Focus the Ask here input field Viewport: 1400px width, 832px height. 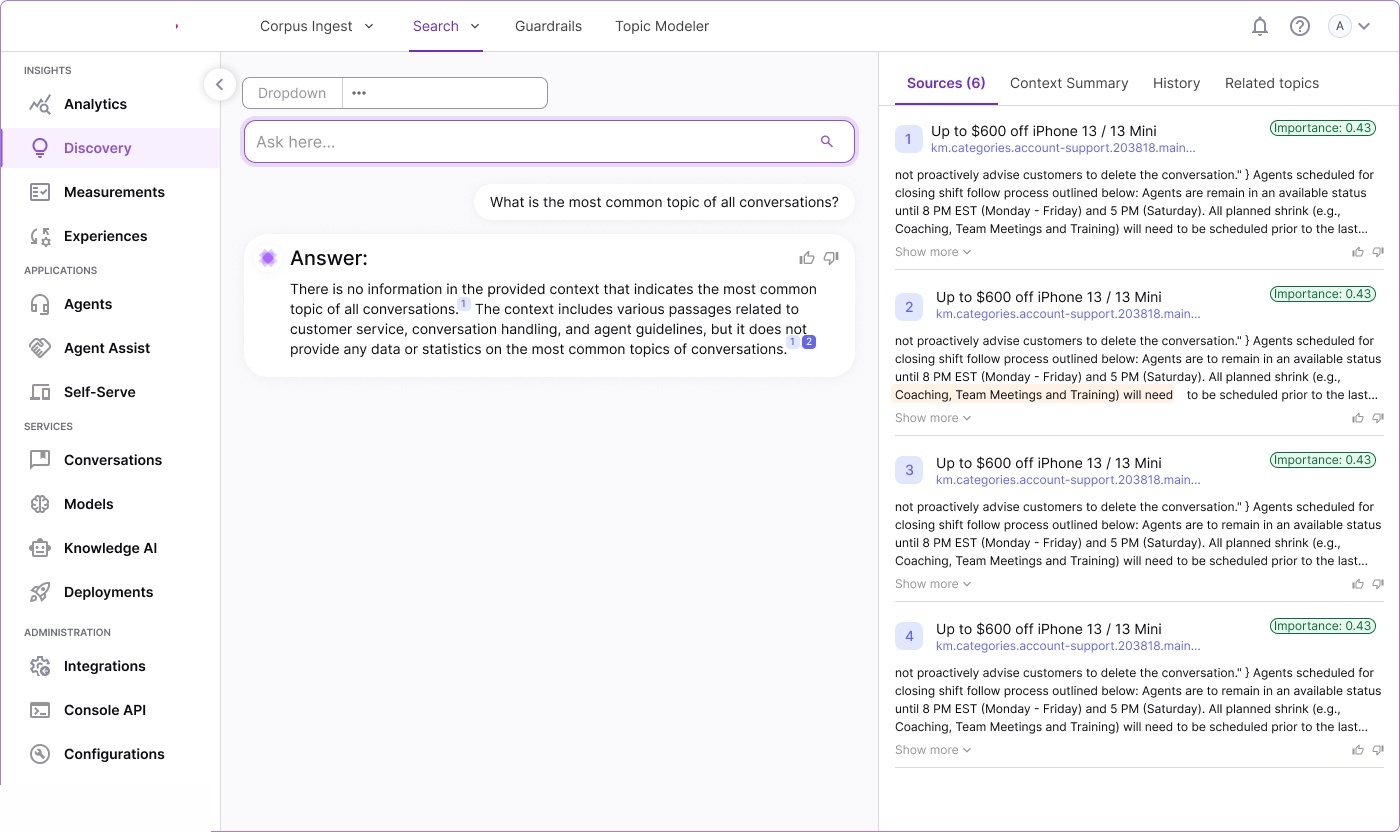(530, 142)
